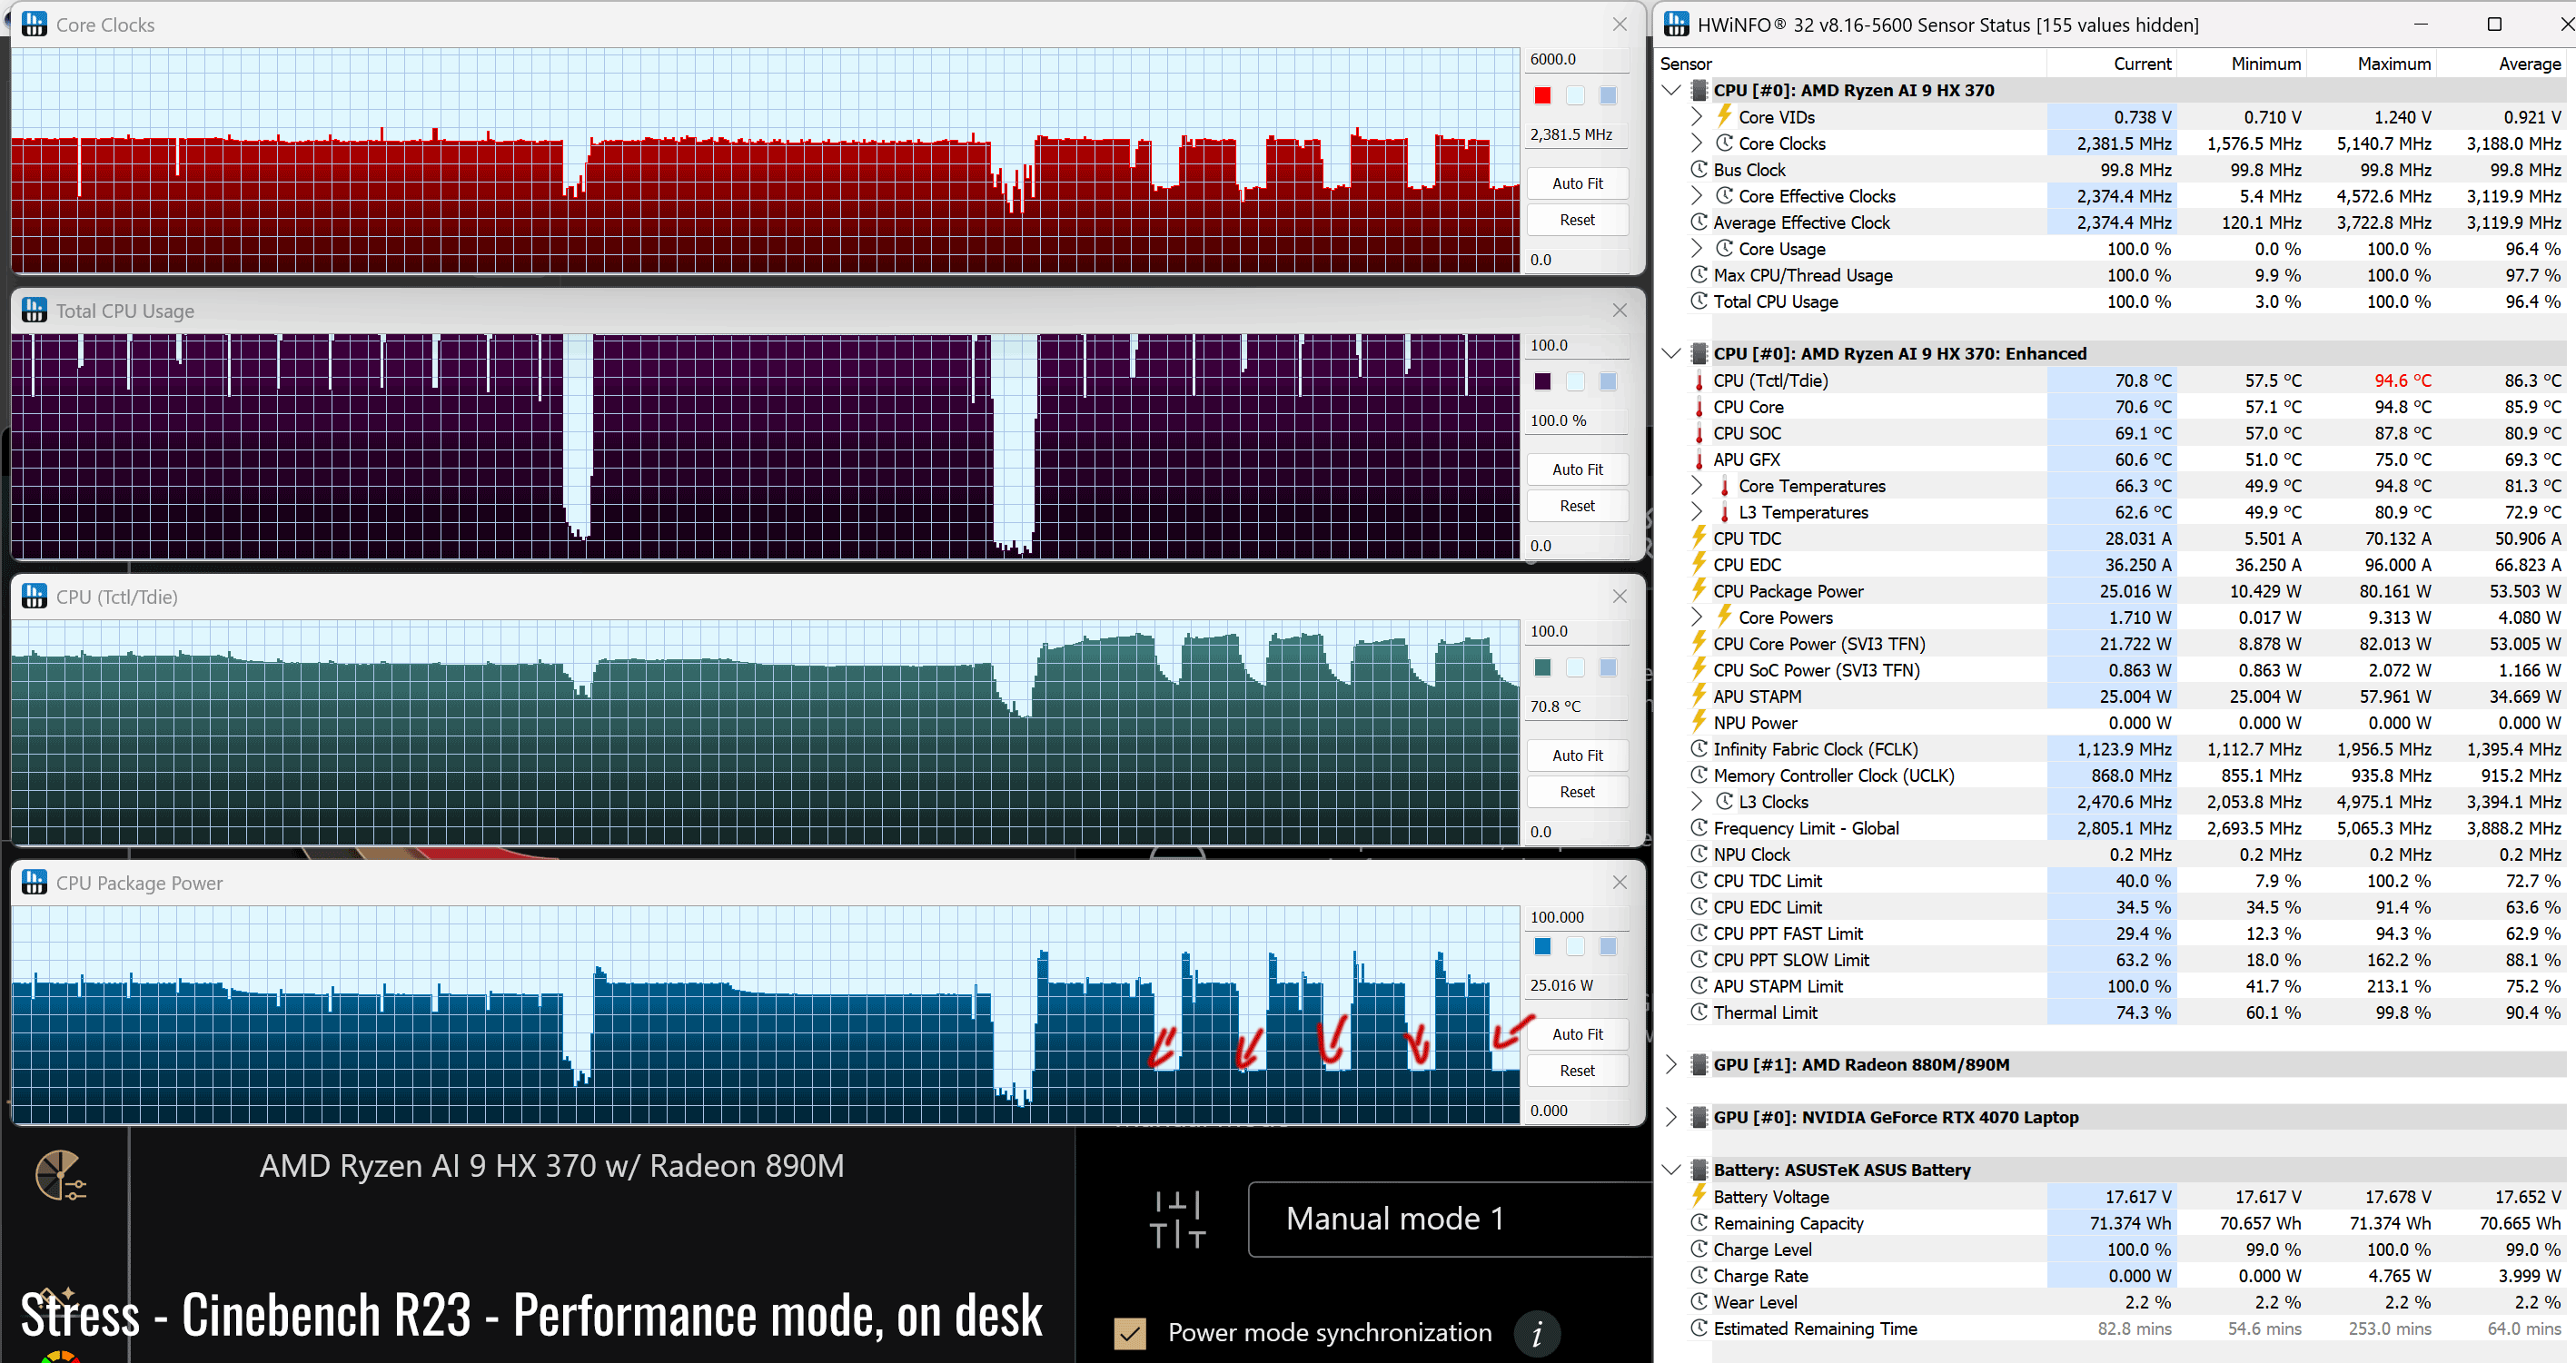Maximize the HWiNFO Sensor Status window
The height and width of the screenshot is (1363, 2576).
(2494, 24)
